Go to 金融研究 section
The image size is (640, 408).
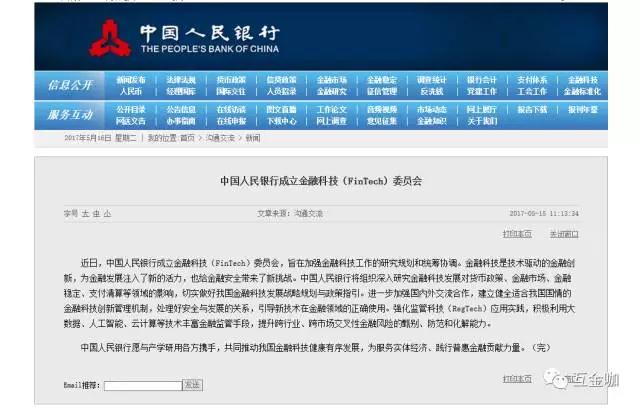(x=331, y=92)
